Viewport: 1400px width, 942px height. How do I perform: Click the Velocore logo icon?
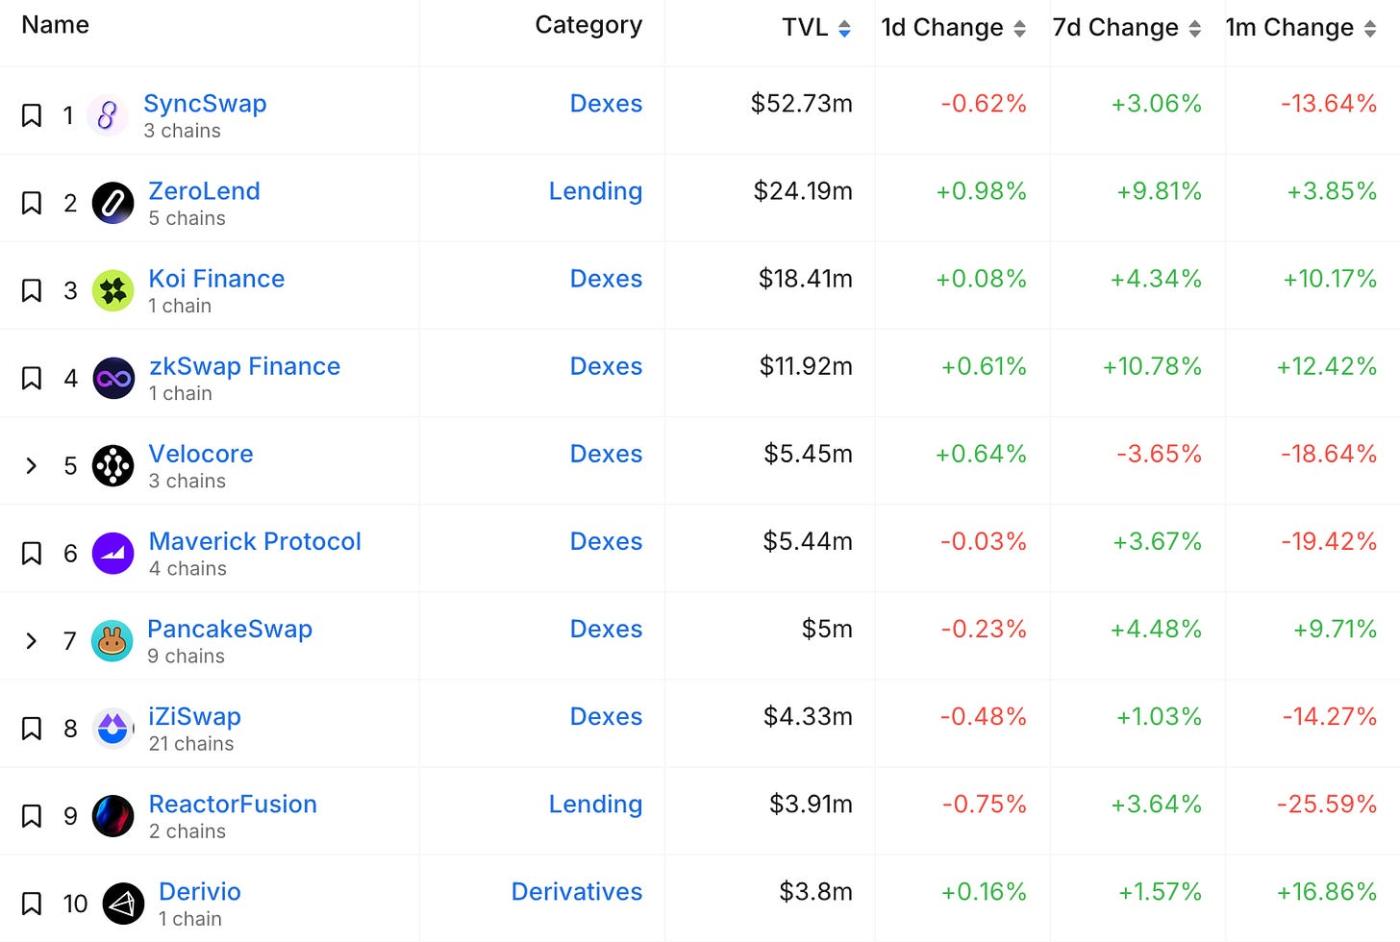(113, 466)
